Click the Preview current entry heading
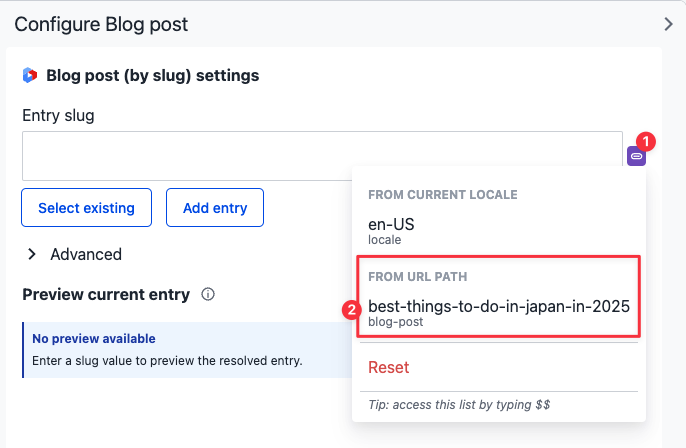Screen dimensions: 686x448 click(106, 294)
